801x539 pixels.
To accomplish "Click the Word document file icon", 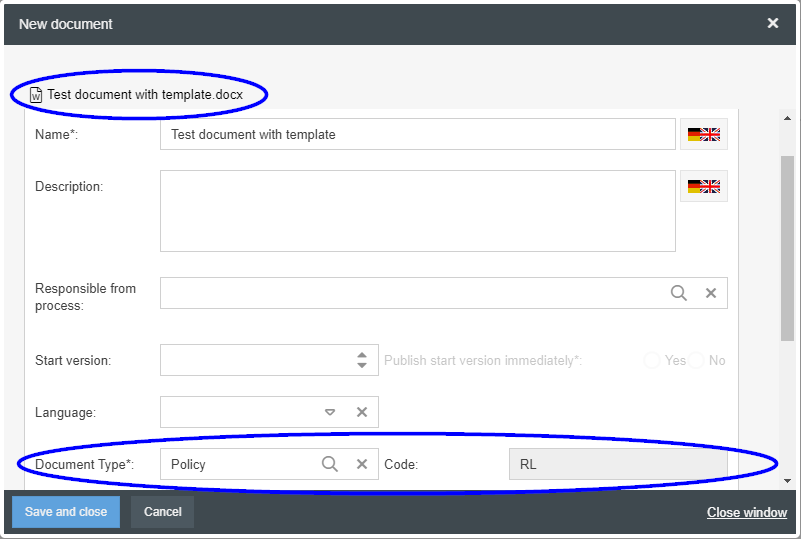I will tap(36, 95).
